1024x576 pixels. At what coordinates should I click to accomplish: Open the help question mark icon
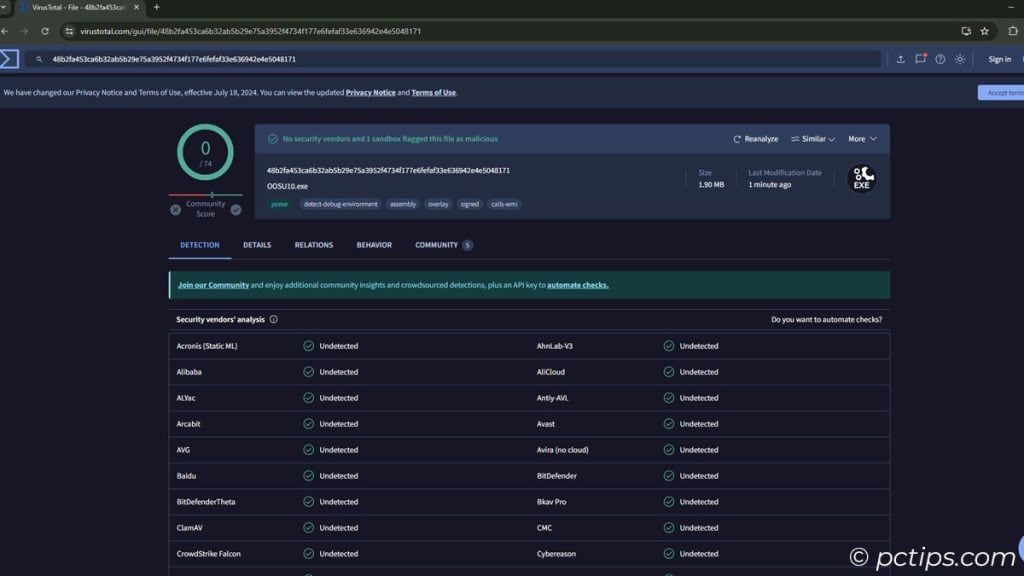click(940, 59)
